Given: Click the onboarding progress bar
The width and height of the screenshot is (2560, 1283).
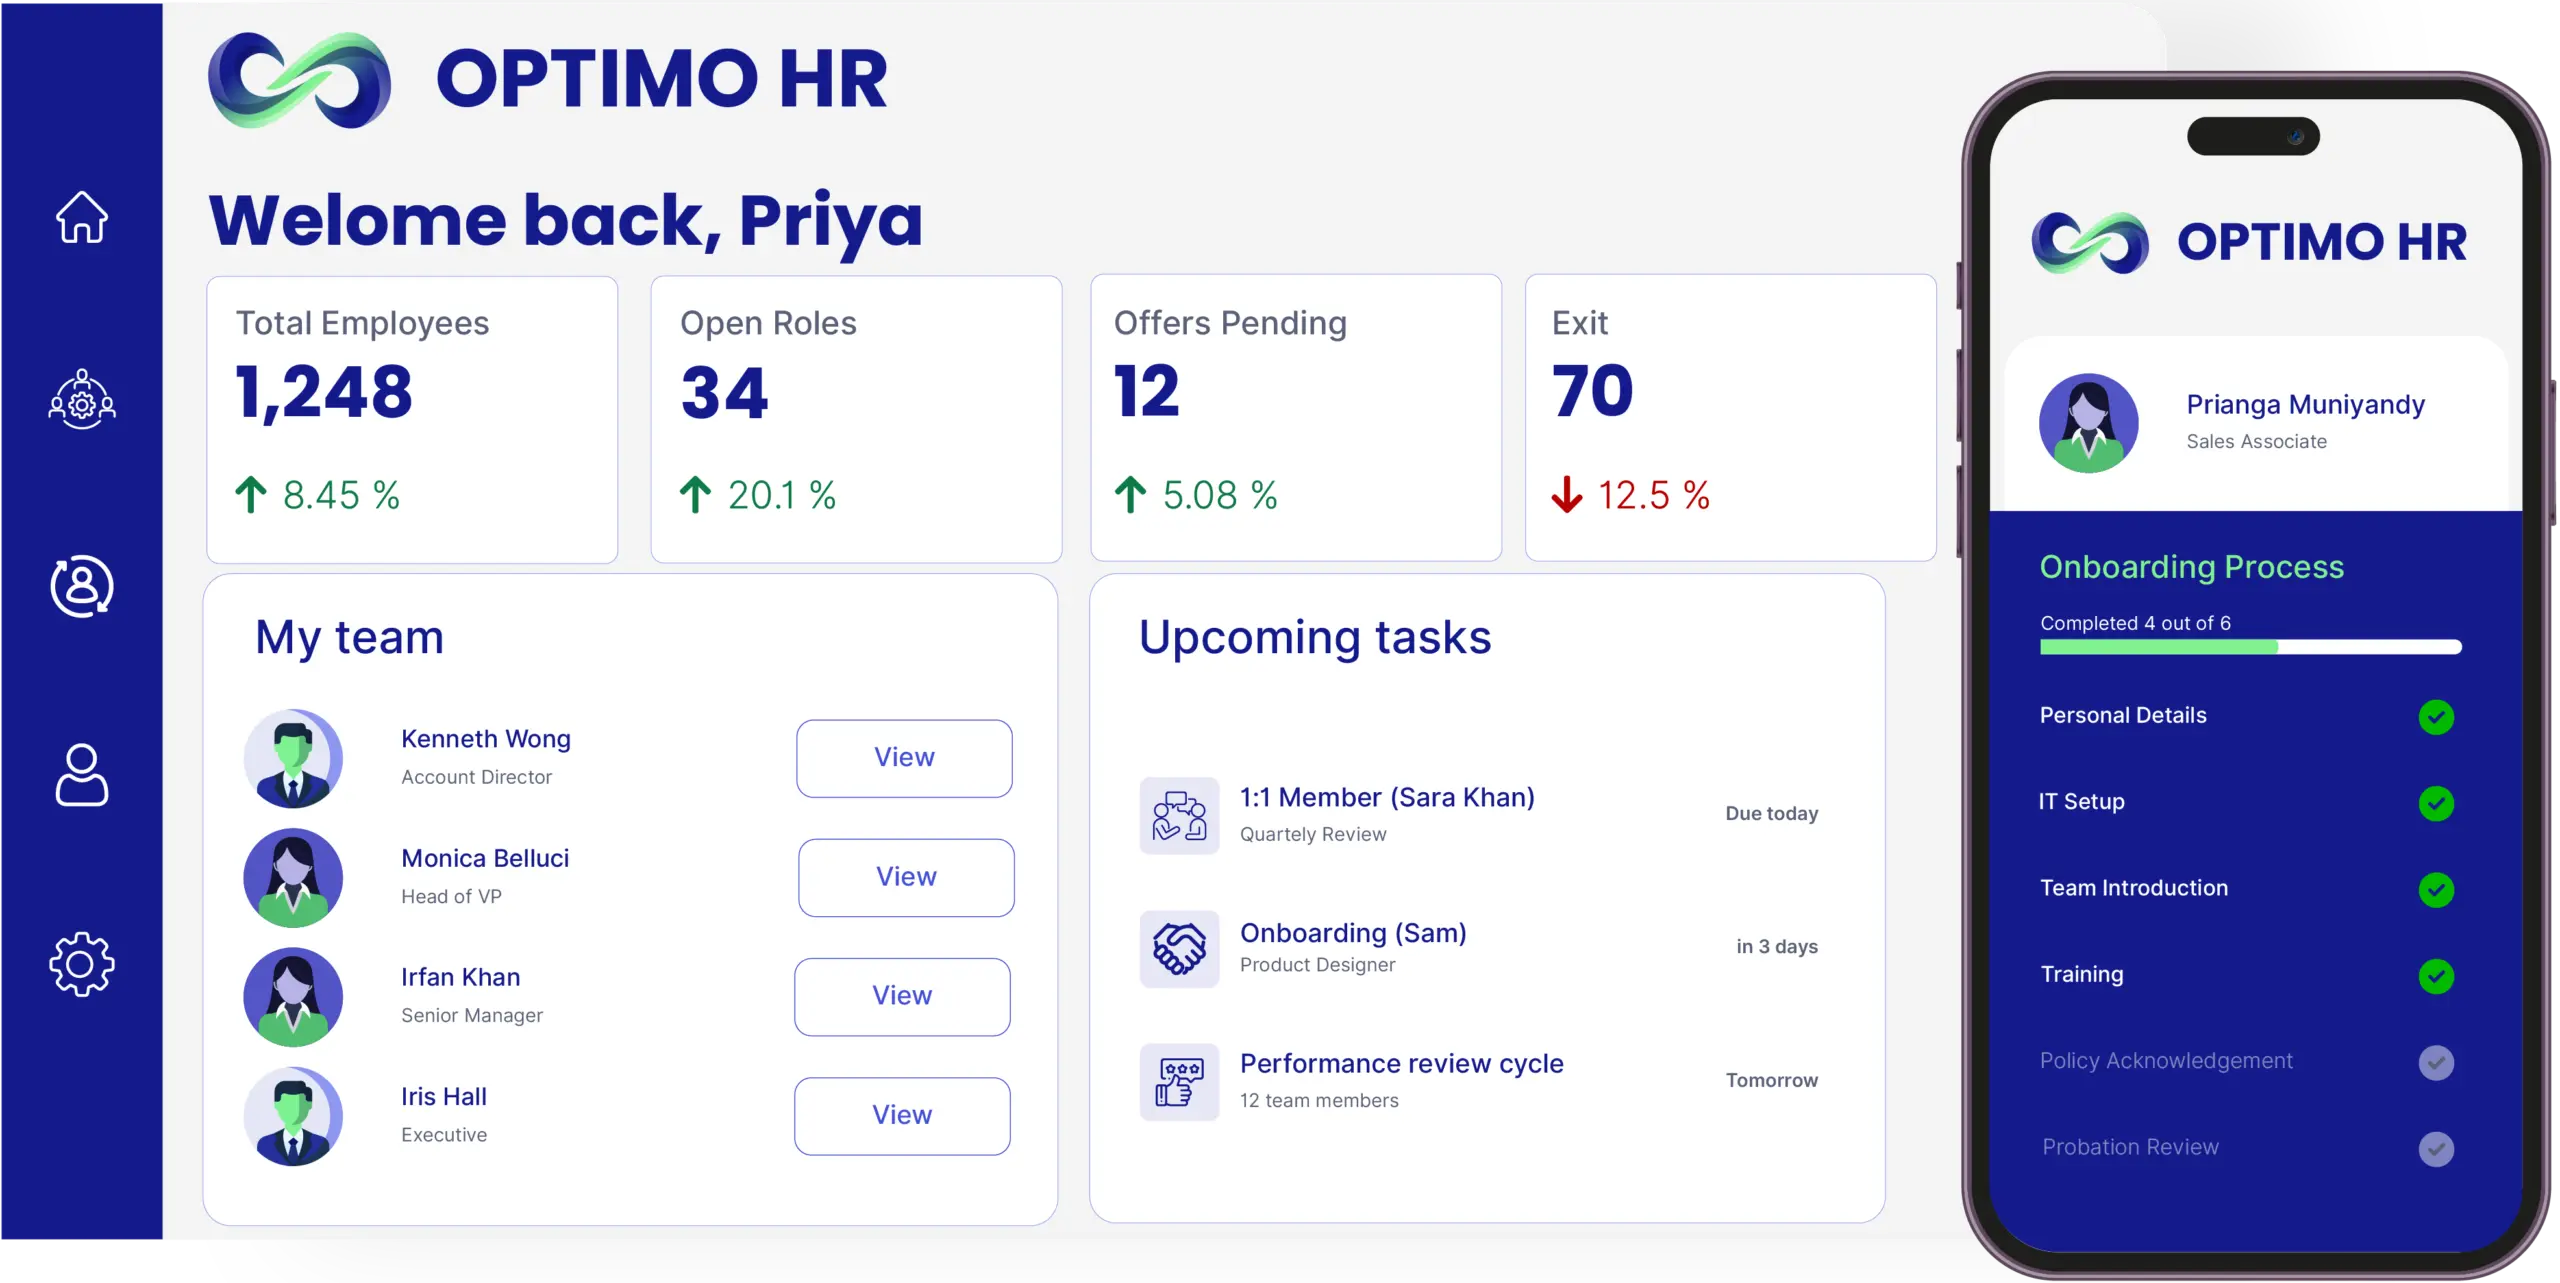Looking at the screenshot, I should click(x=2250, y=647).
